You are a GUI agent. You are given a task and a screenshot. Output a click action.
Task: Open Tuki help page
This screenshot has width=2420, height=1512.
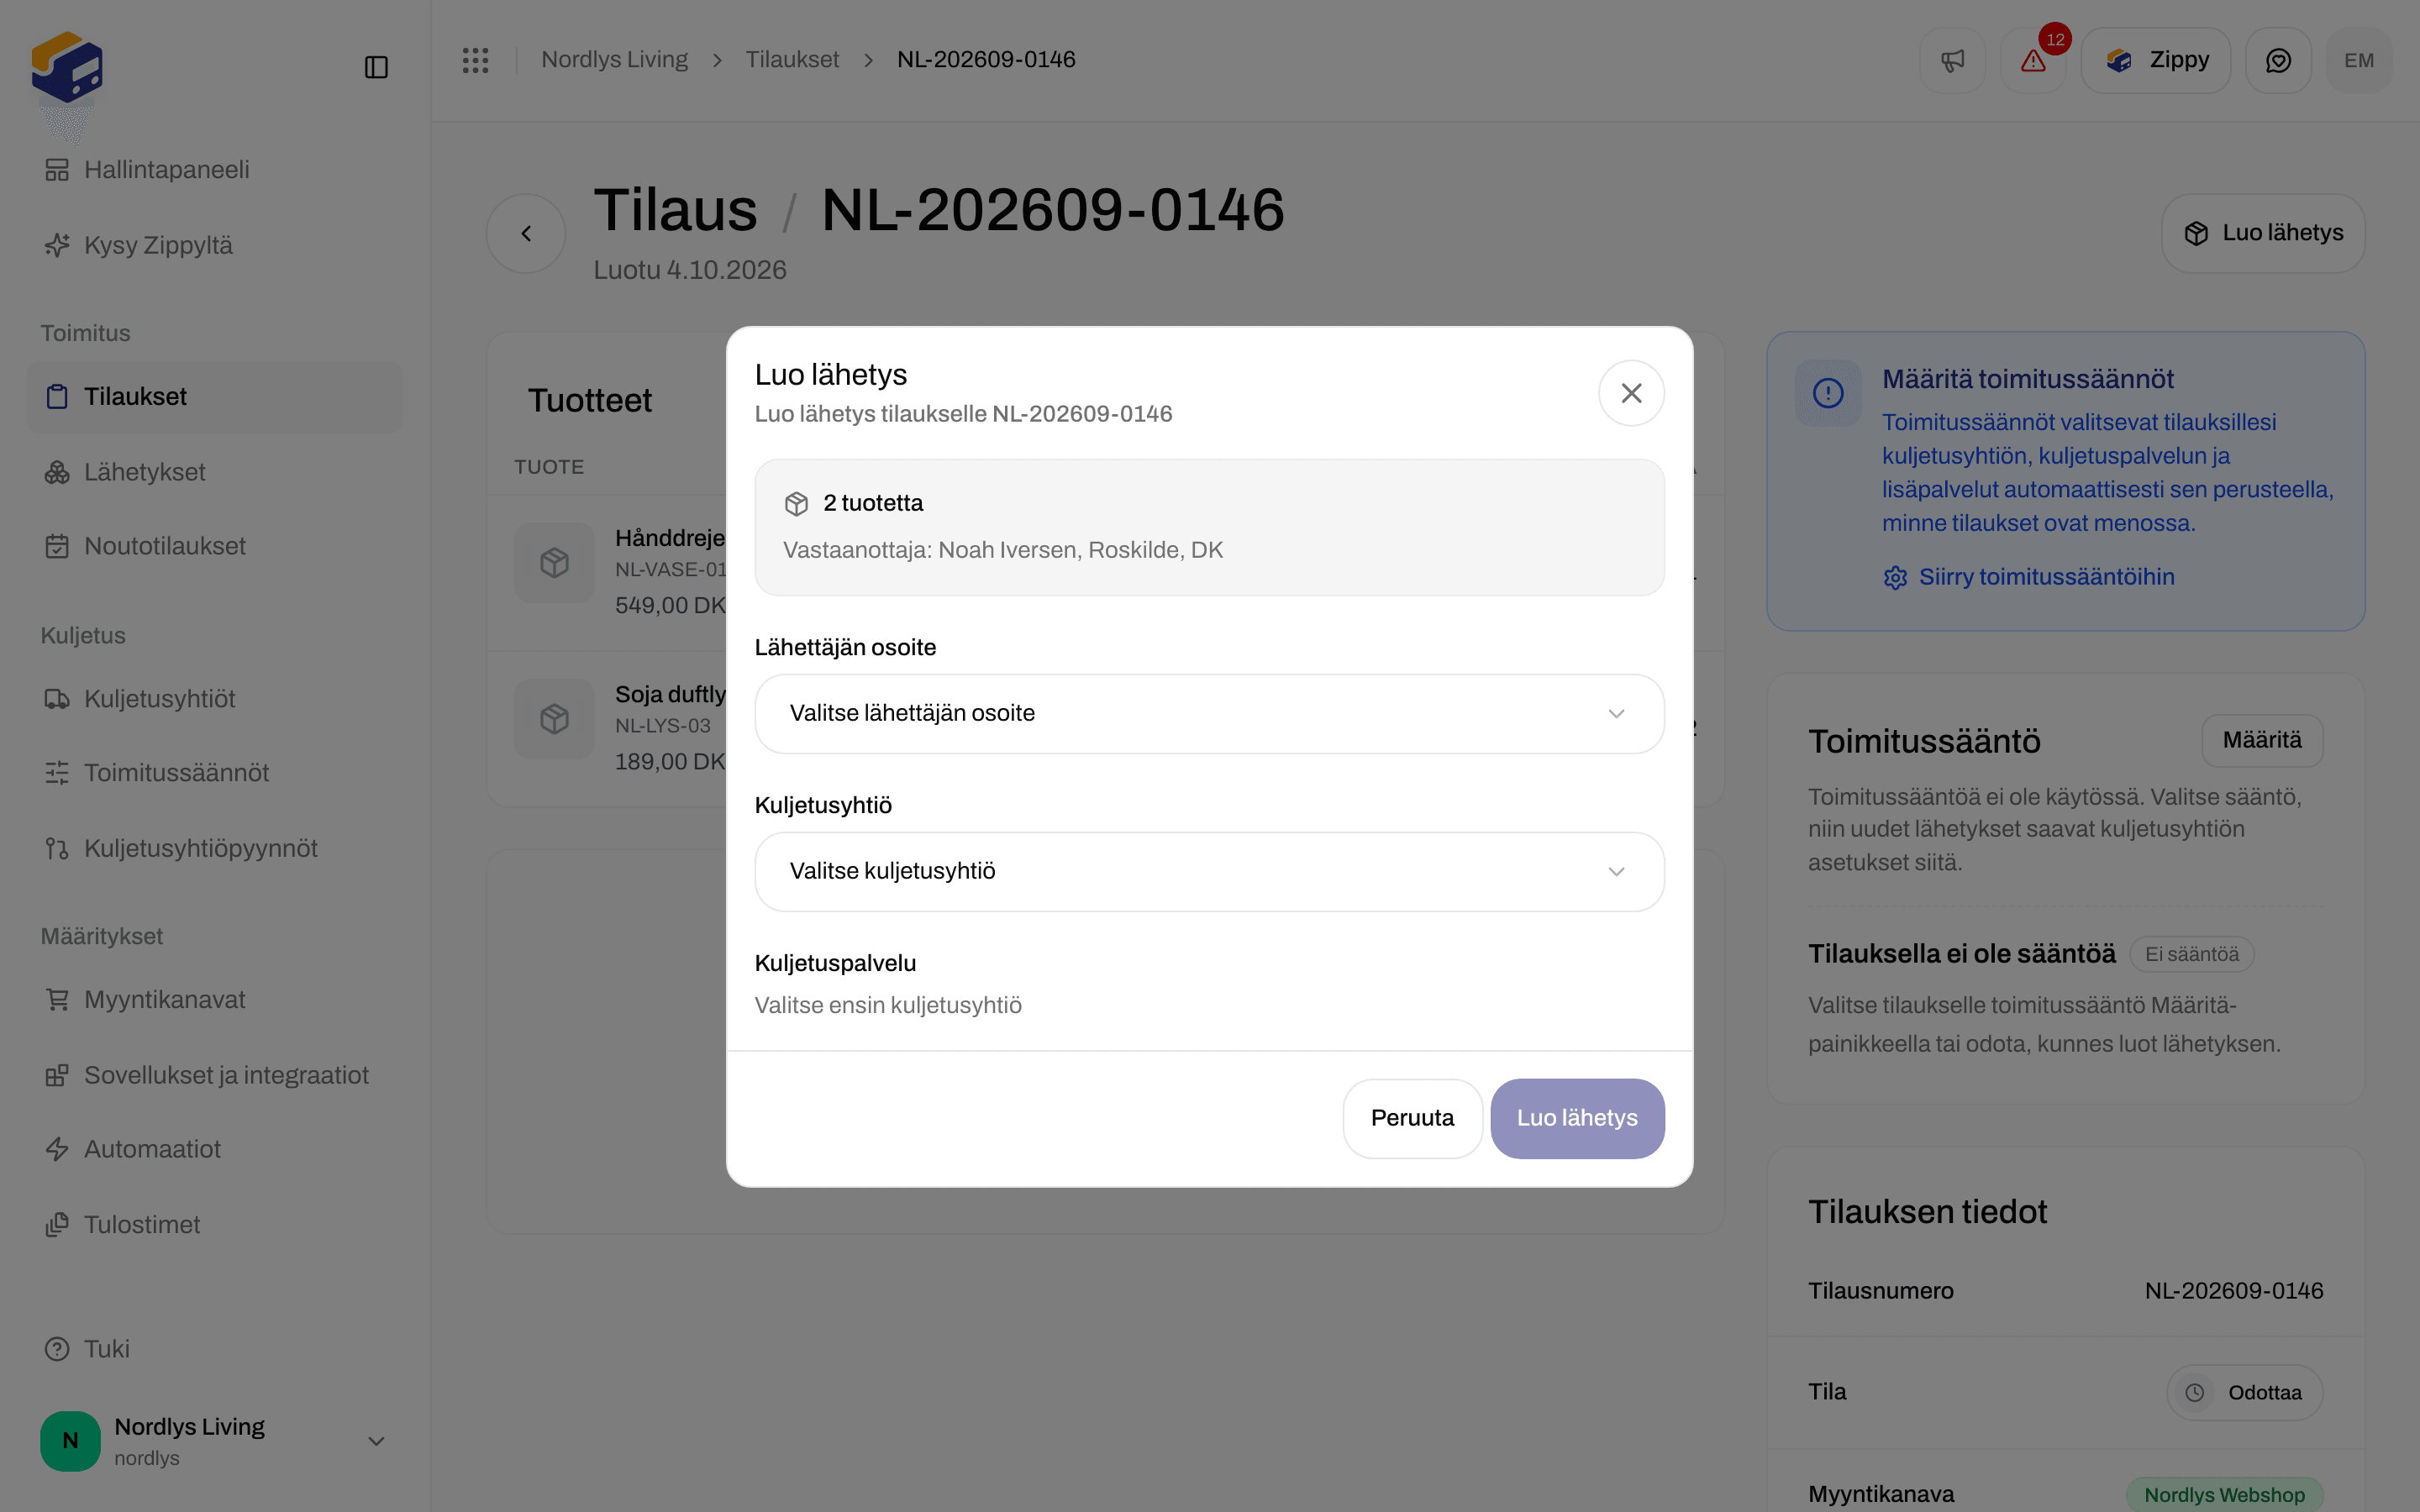click(x=215, y=1349)
